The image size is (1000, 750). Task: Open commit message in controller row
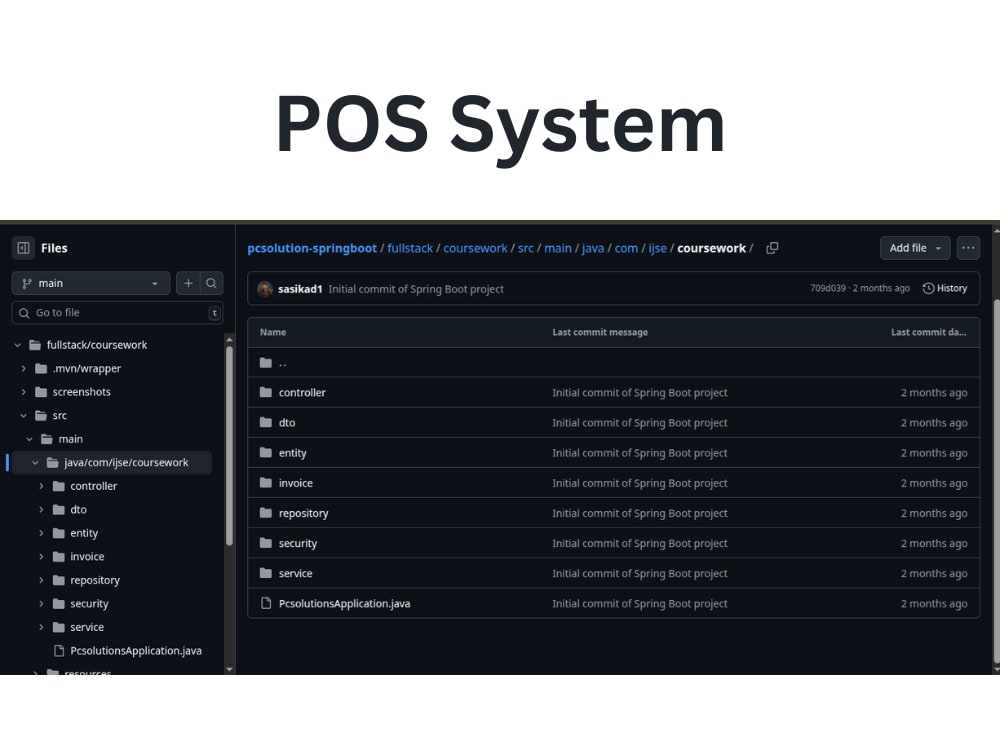coord(640,393)
